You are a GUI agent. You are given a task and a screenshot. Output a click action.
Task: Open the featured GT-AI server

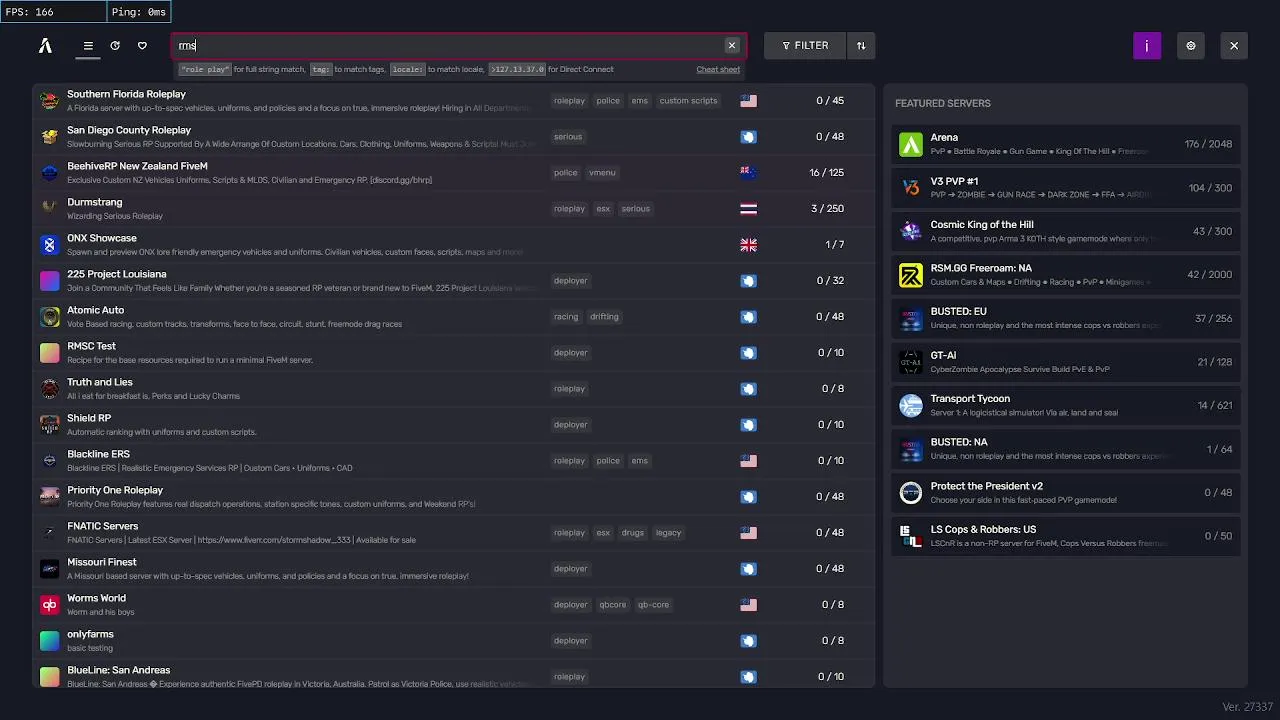pos(1066,362)
